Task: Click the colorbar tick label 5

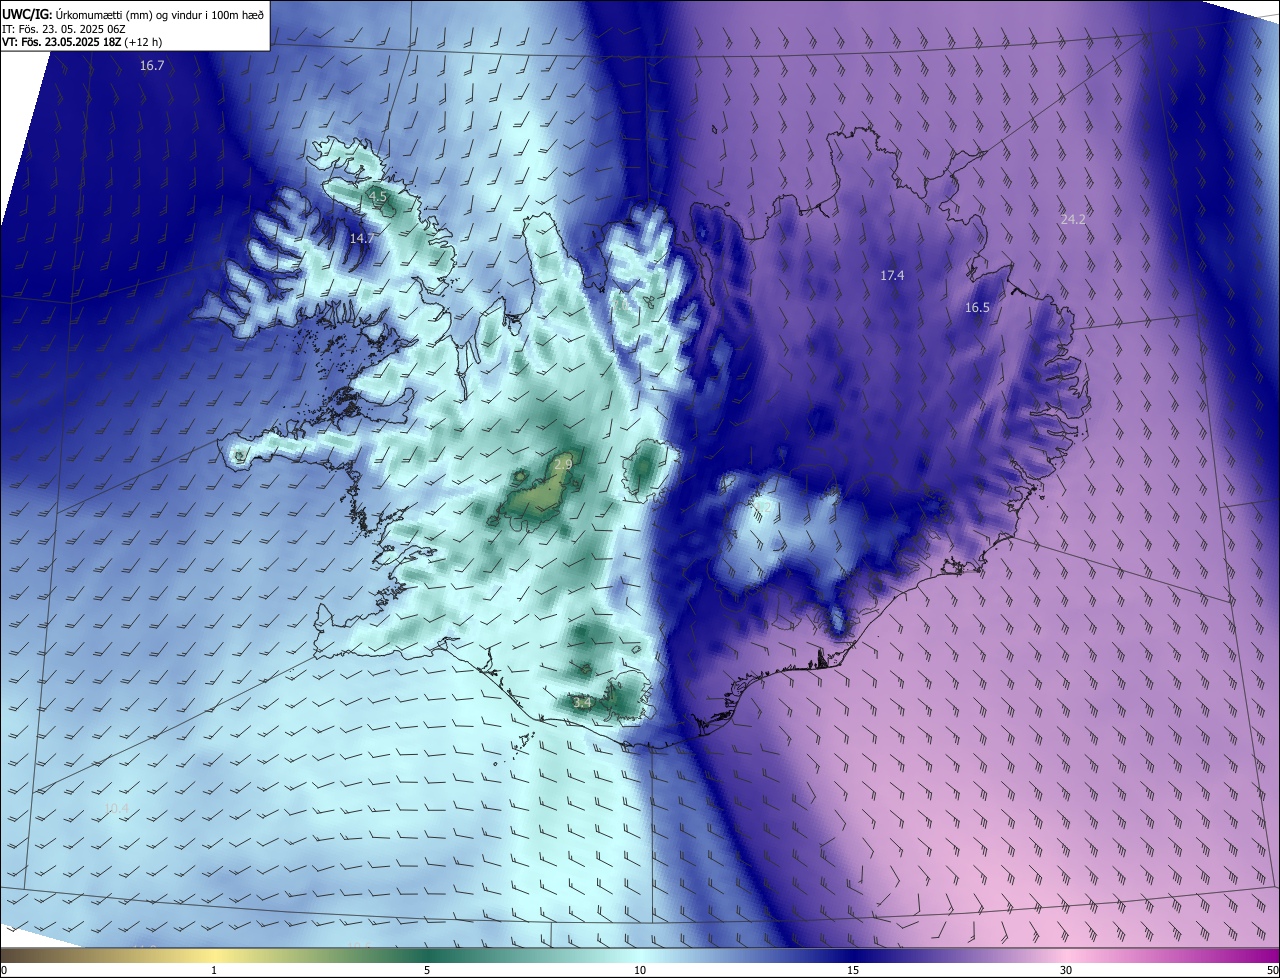Action: (x=427, y=971)
